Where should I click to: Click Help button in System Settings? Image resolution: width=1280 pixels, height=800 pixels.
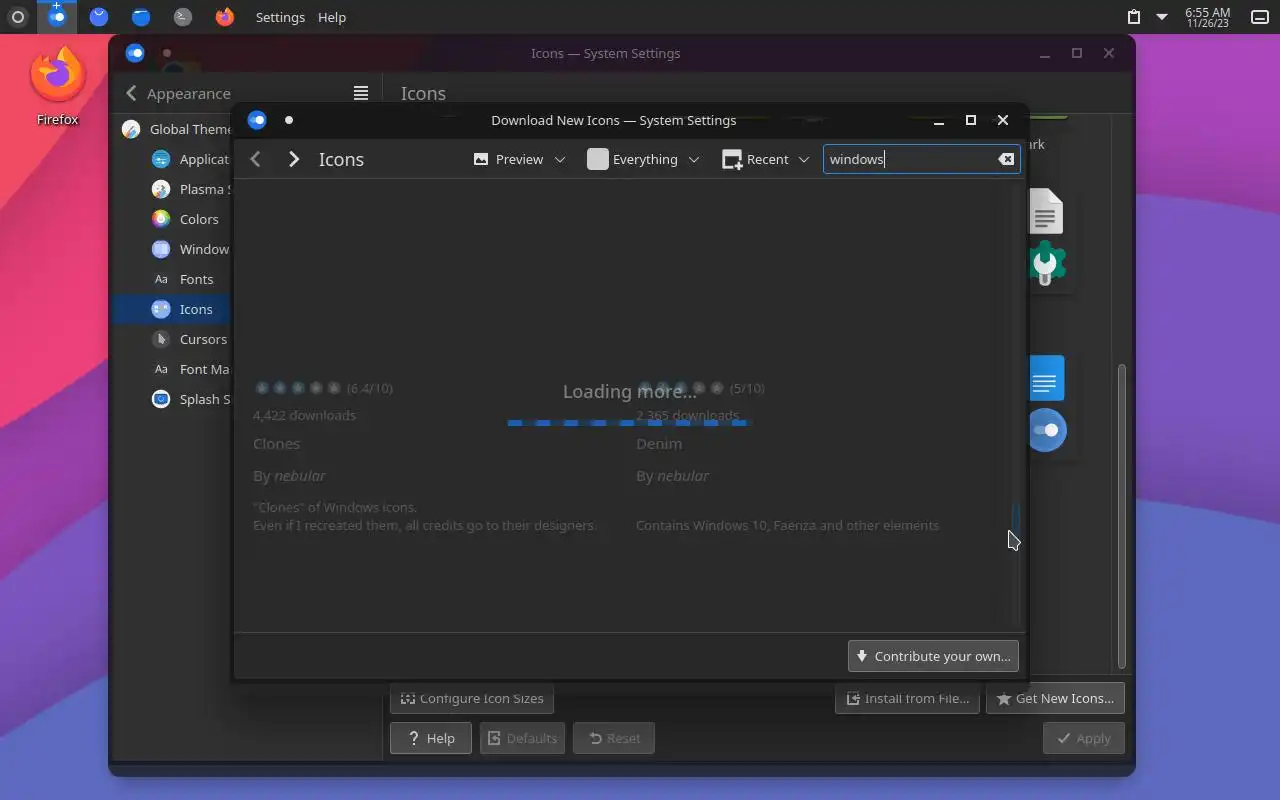(x=431, y=738)
